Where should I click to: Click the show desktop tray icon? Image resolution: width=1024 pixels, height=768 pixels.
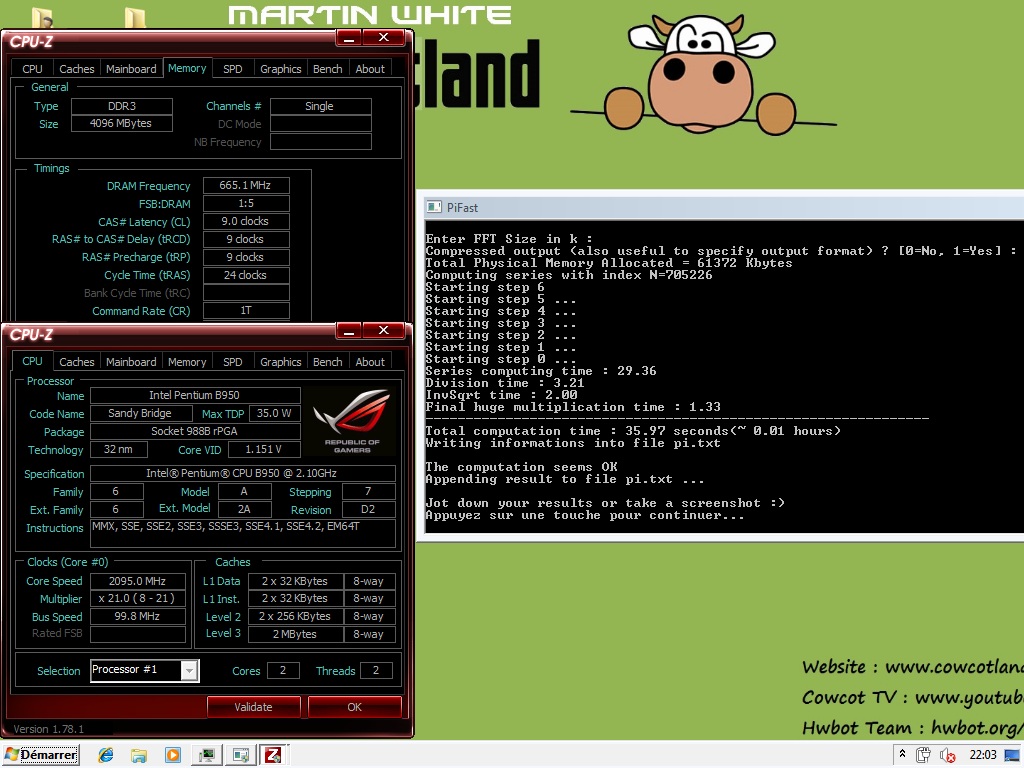[1012, 756]
